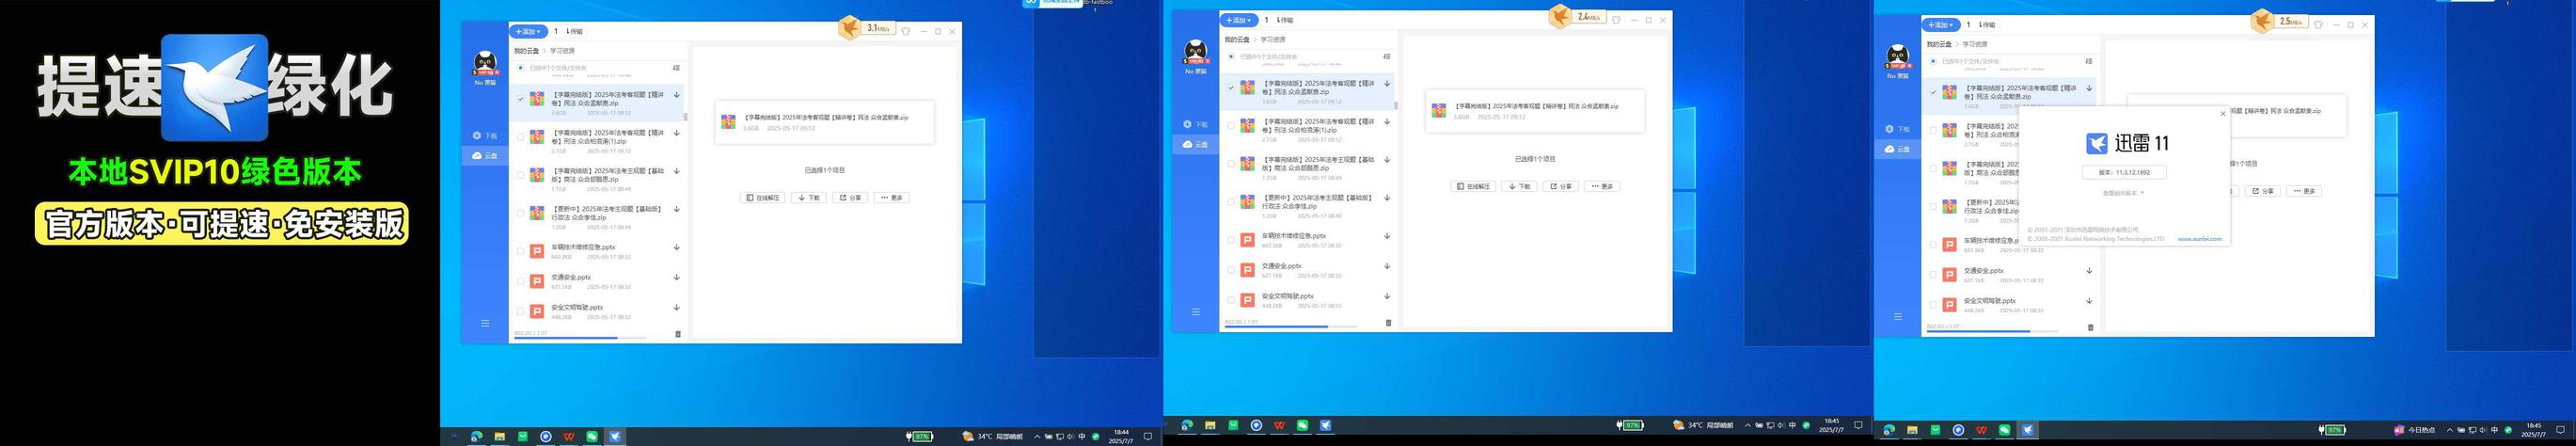Click list sort icon in the middle Xunlei window
Image resolution: width=2576 pixels, height=446 pixels.
(x=1387, y=57)
